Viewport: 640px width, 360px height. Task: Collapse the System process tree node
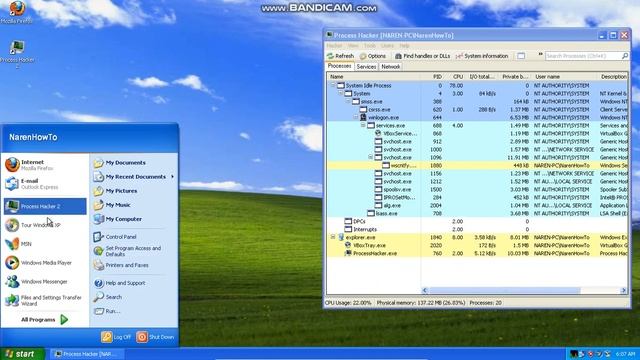coord(340,93)
